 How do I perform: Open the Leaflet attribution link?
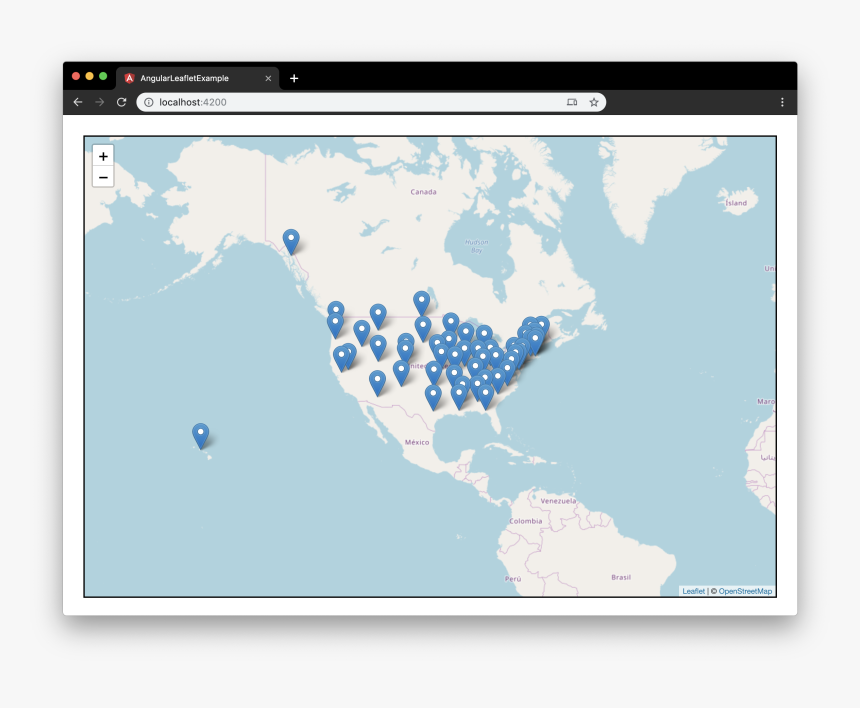(693, 591)
